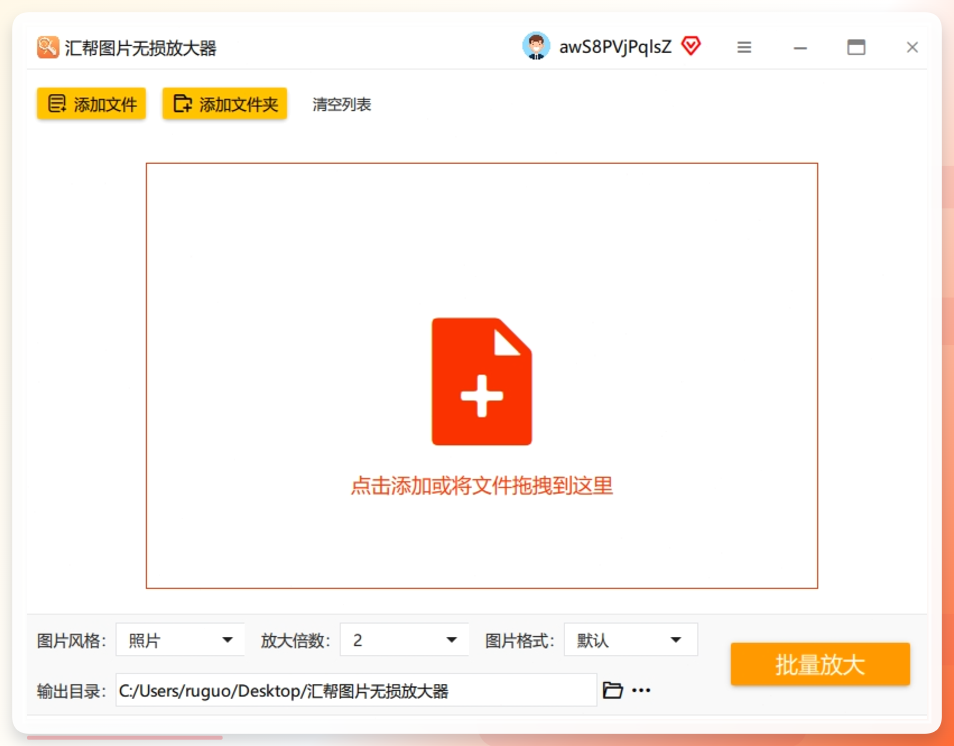
Task: Click the user avatar icon
Action: pos(536,46)
